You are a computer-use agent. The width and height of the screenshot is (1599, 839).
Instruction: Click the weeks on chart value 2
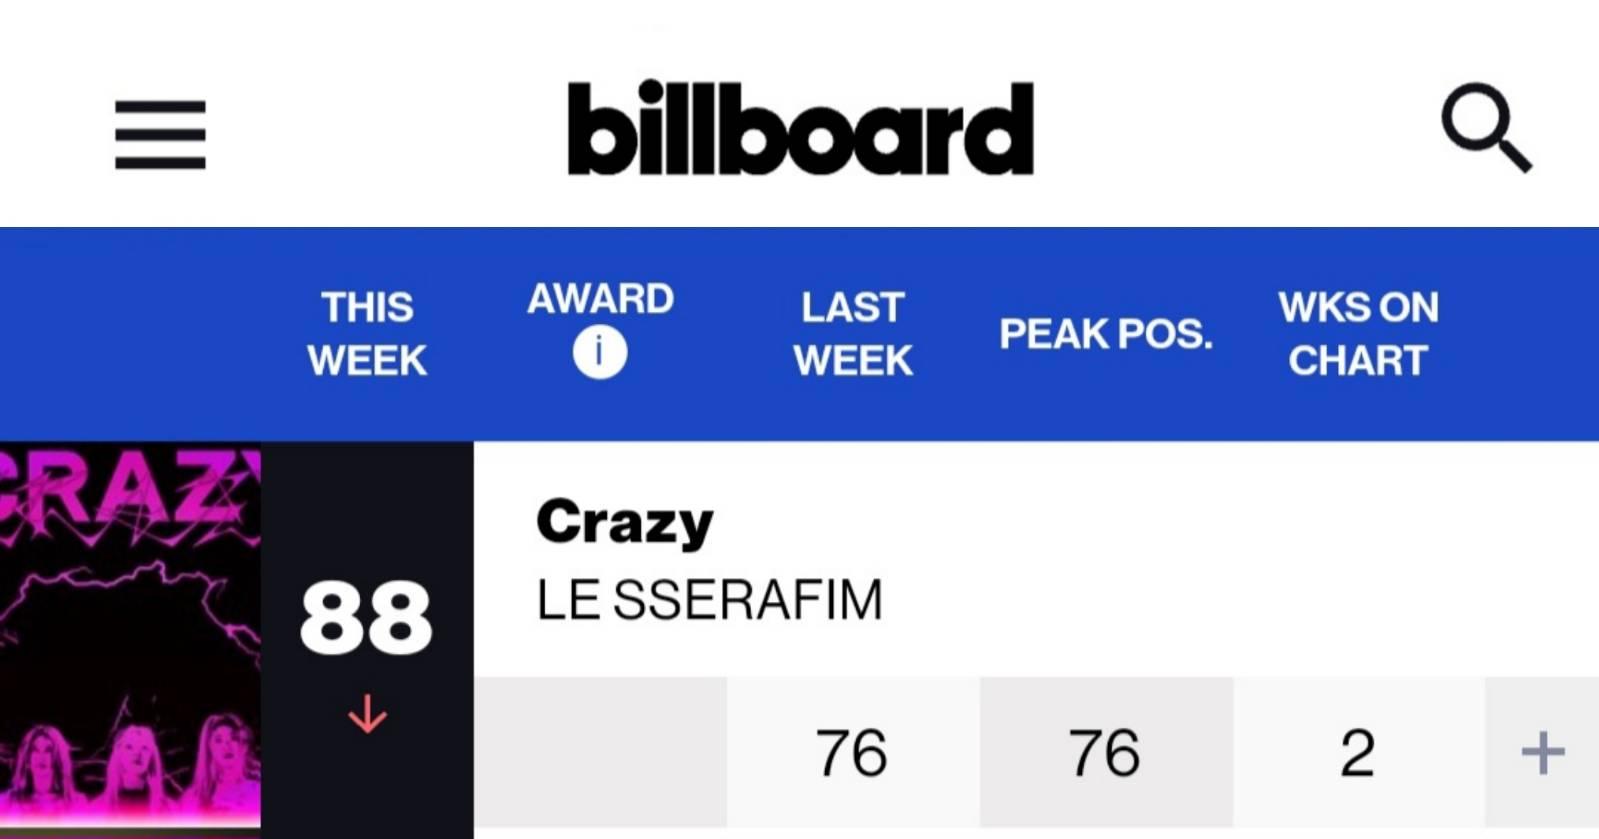(x=1357, y=753)
